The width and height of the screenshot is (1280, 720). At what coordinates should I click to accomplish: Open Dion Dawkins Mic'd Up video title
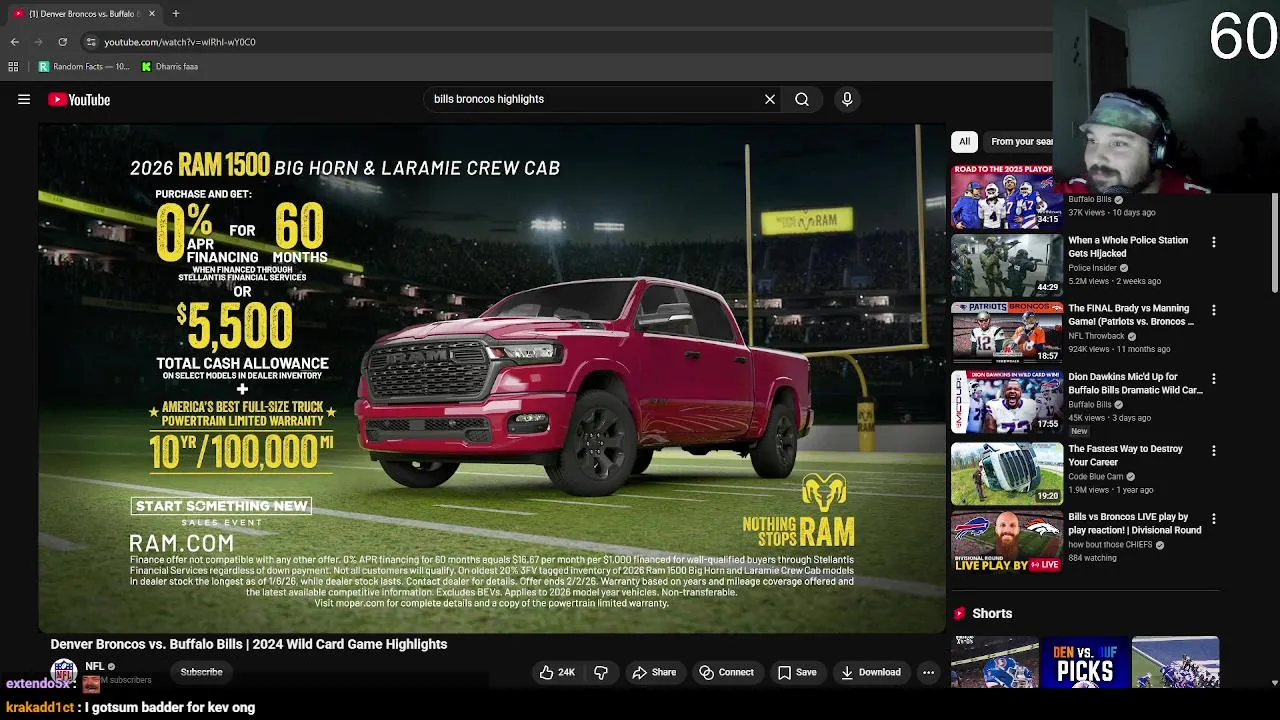point(1135,384)
